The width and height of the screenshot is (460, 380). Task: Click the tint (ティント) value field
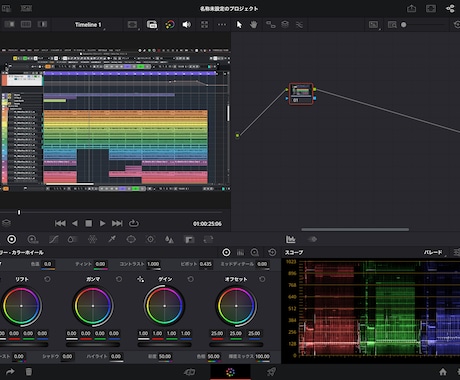(100, 264)
